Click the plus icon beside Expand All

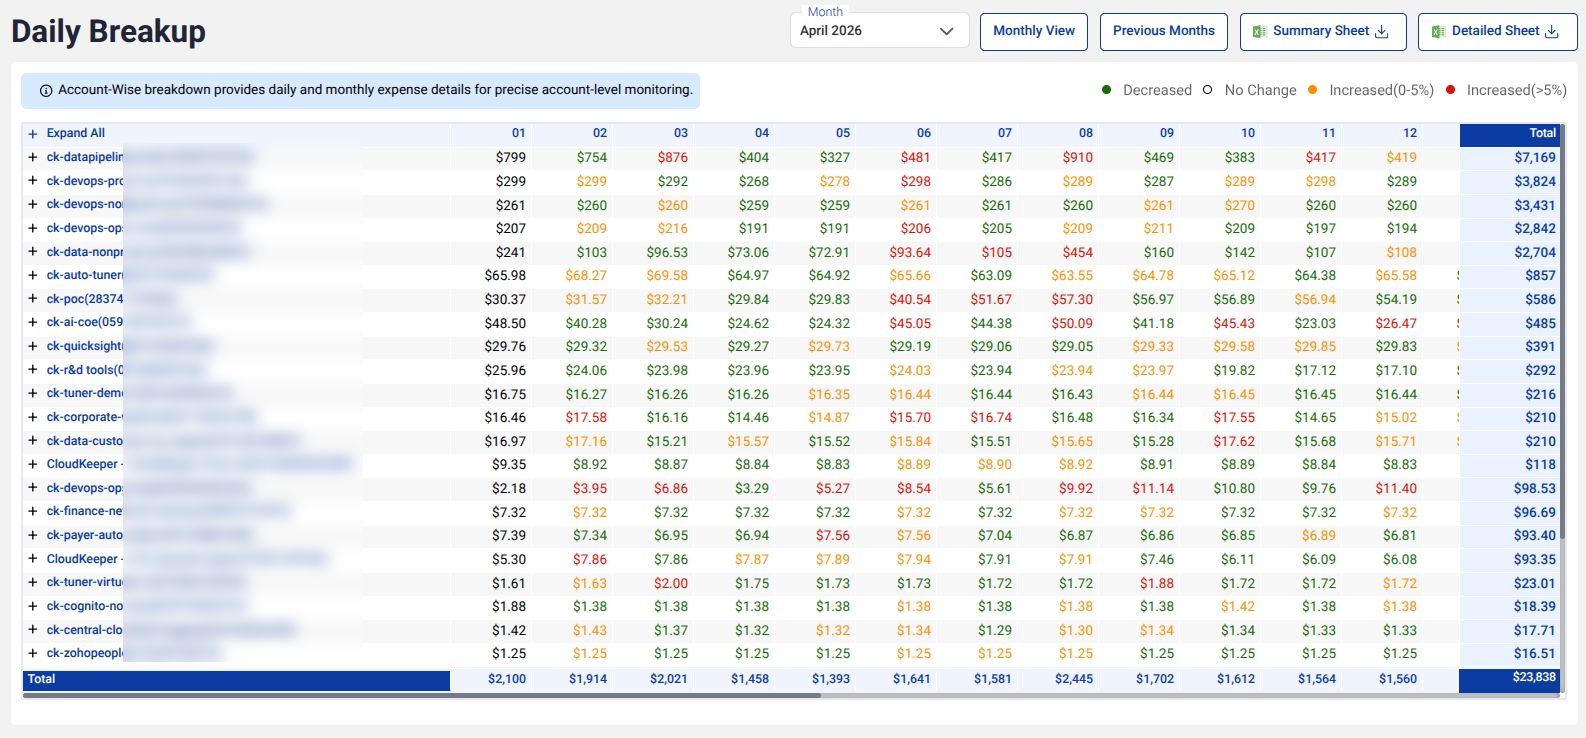pos(33,134)
